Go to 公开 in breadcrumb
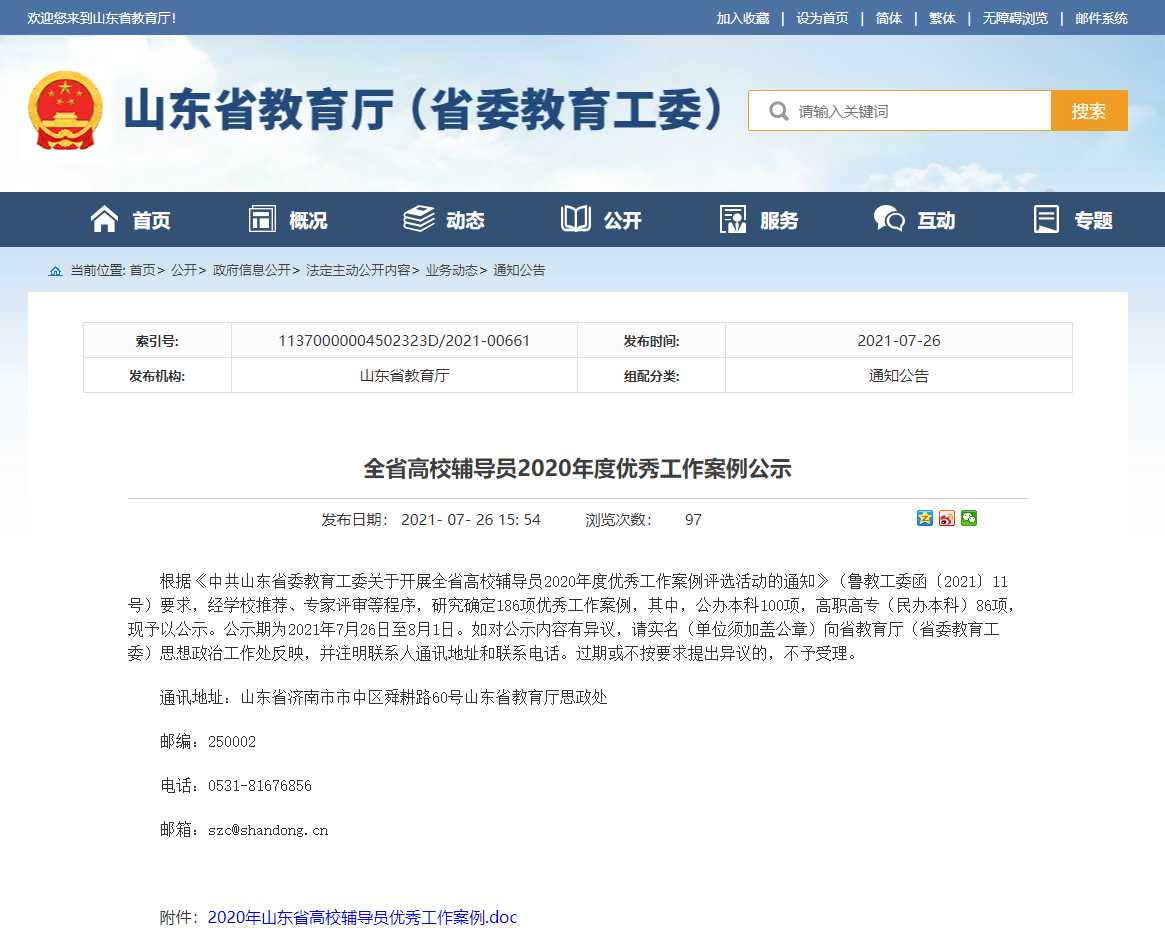Image resolution: width=1165 pixels, height=950 pixels. coord(184,270)
